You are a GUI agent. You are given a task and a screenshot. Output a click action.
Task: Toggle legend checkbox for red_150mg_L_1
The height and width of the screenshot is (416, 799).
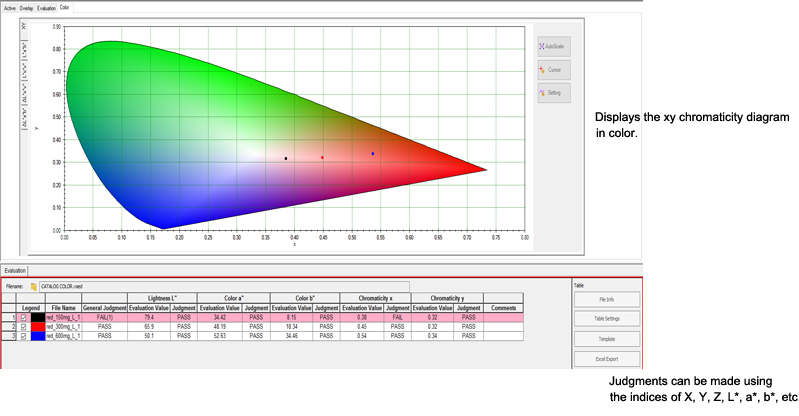coord(24,317)
